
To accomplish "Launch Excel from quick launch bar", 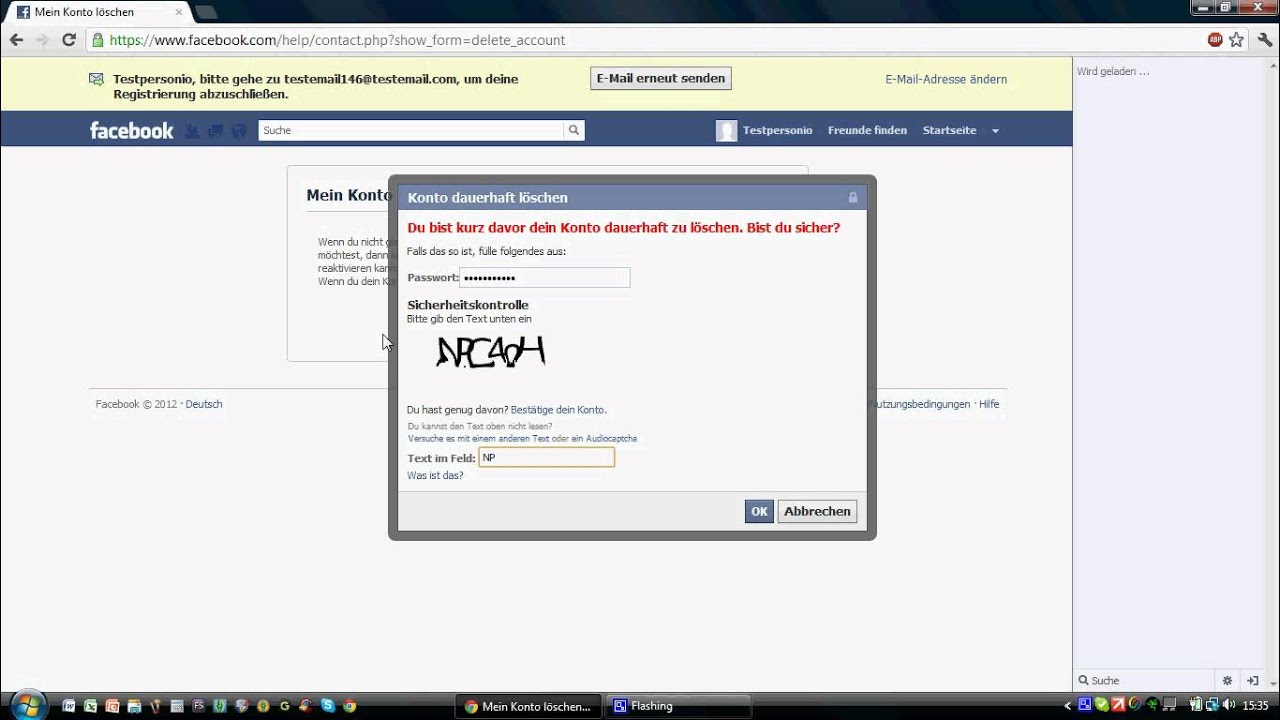I will (x=90, y=706).
